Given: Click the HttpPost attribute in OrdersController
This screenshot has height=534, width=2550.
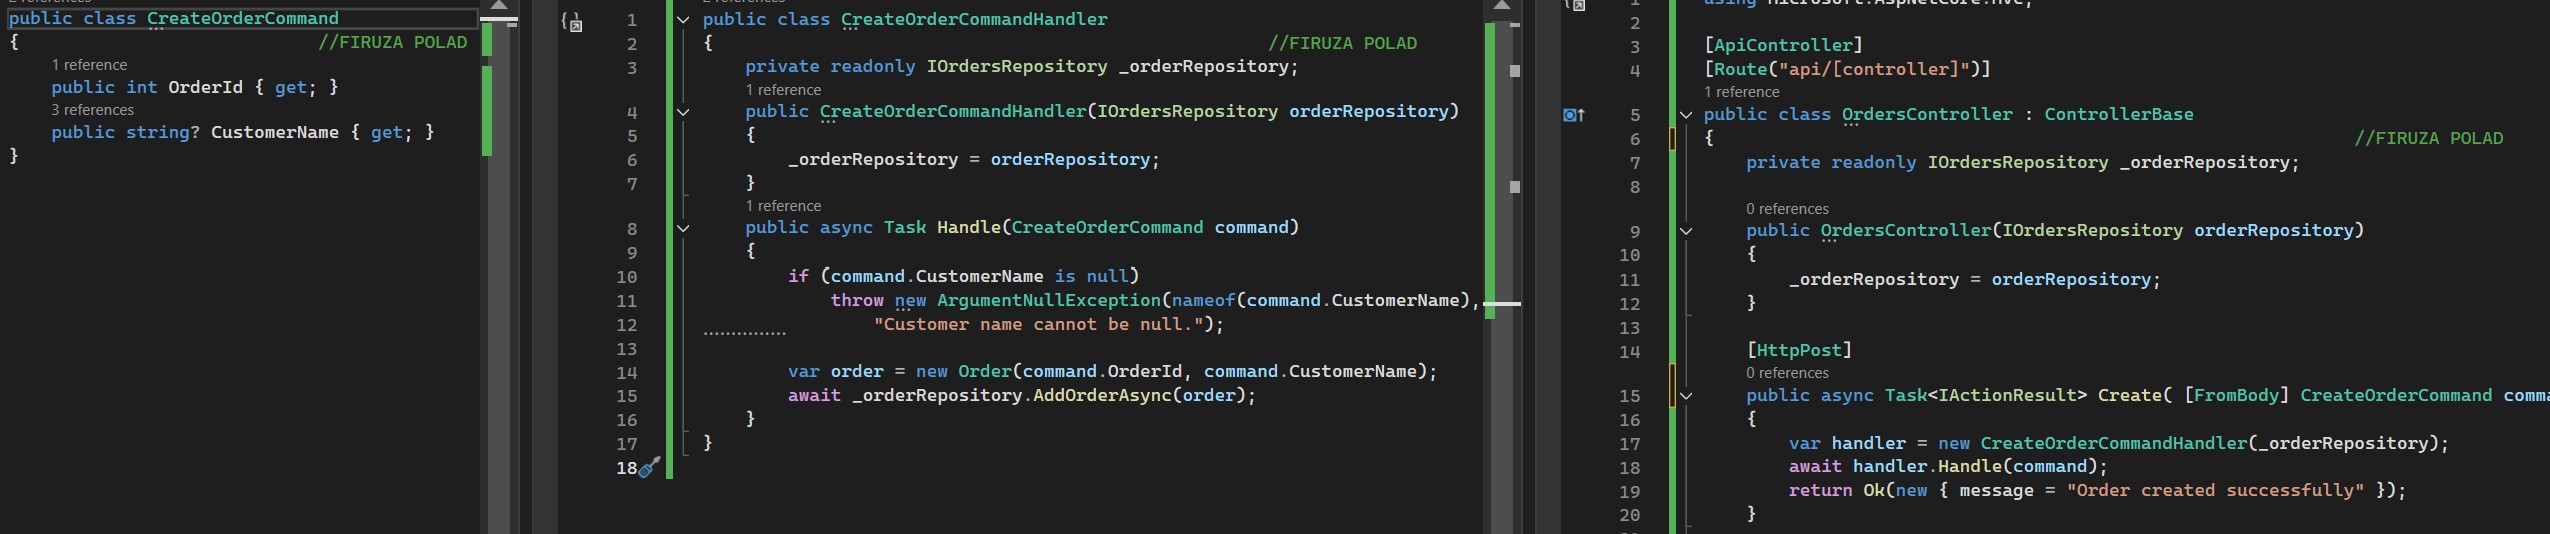Looking at the screenshot, I should [x=1798, y=350].
